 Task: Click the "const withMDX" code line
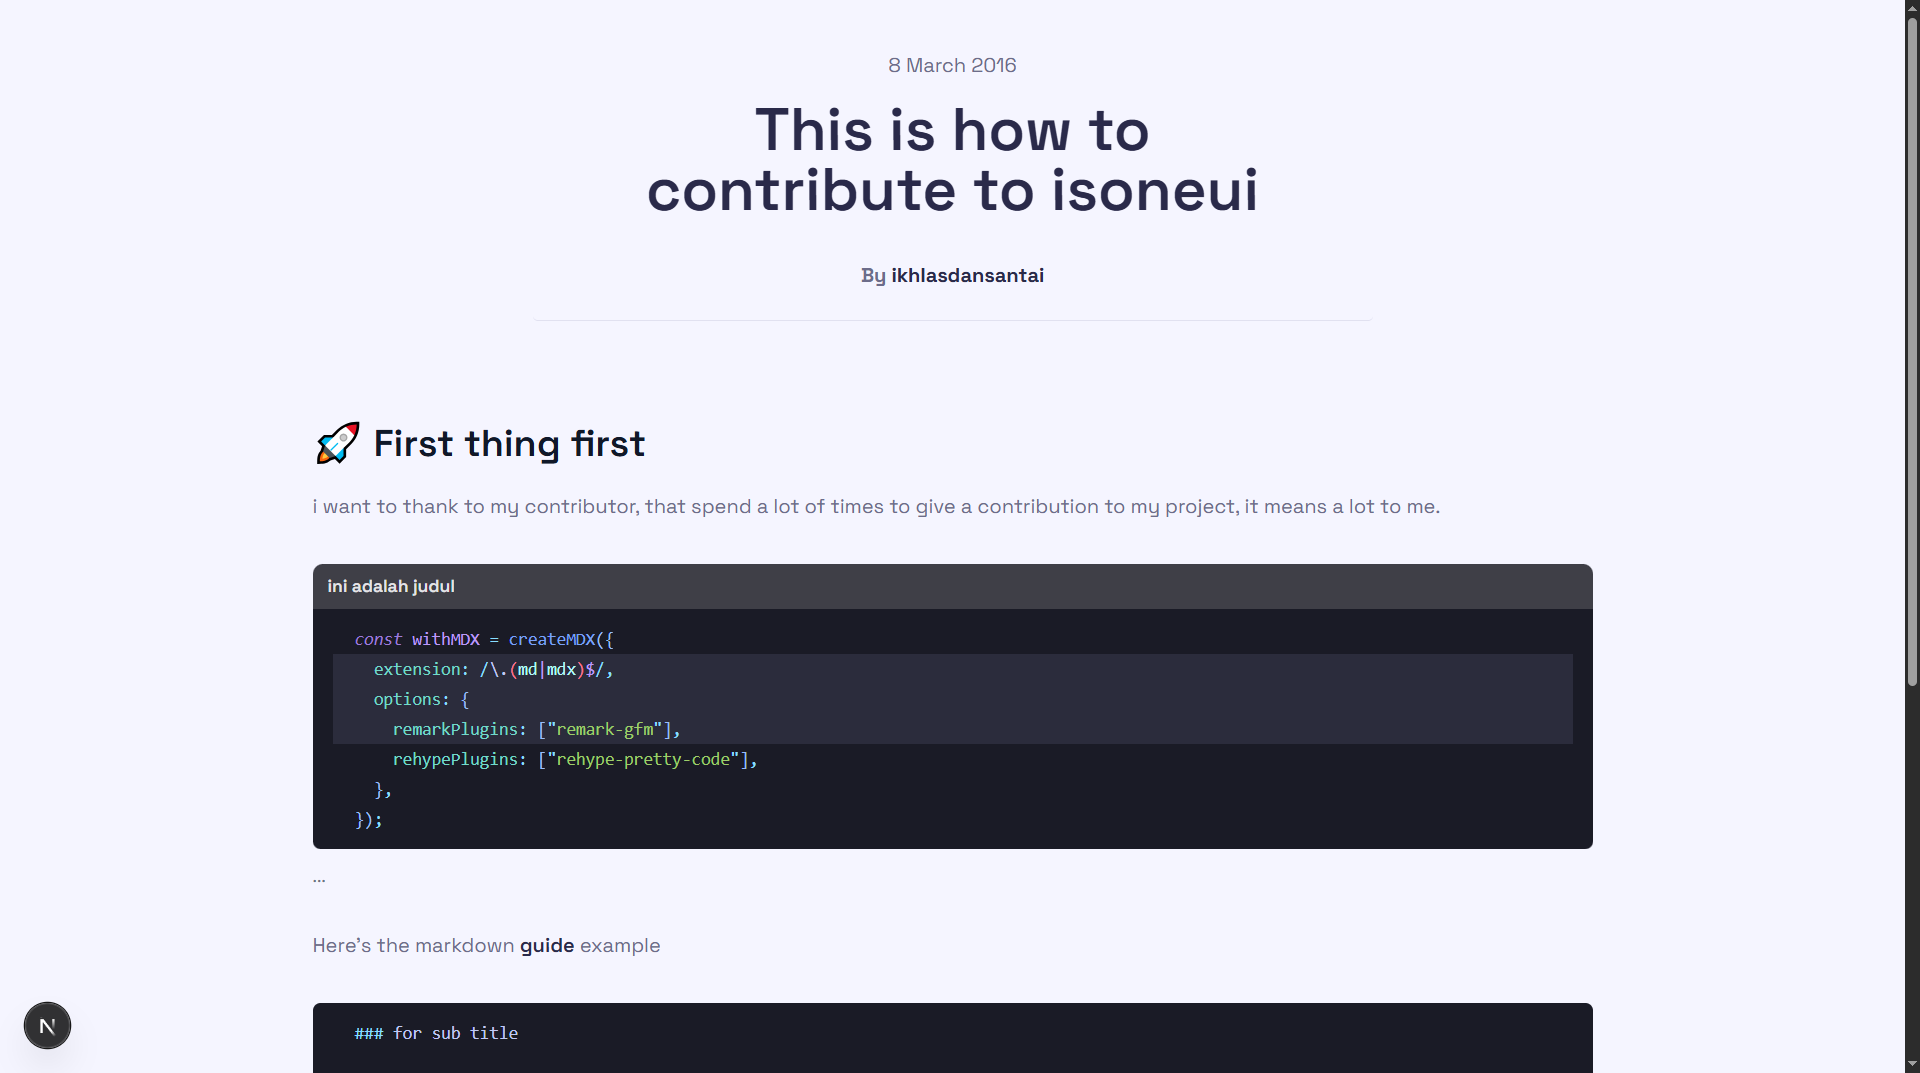click(484, 639)
